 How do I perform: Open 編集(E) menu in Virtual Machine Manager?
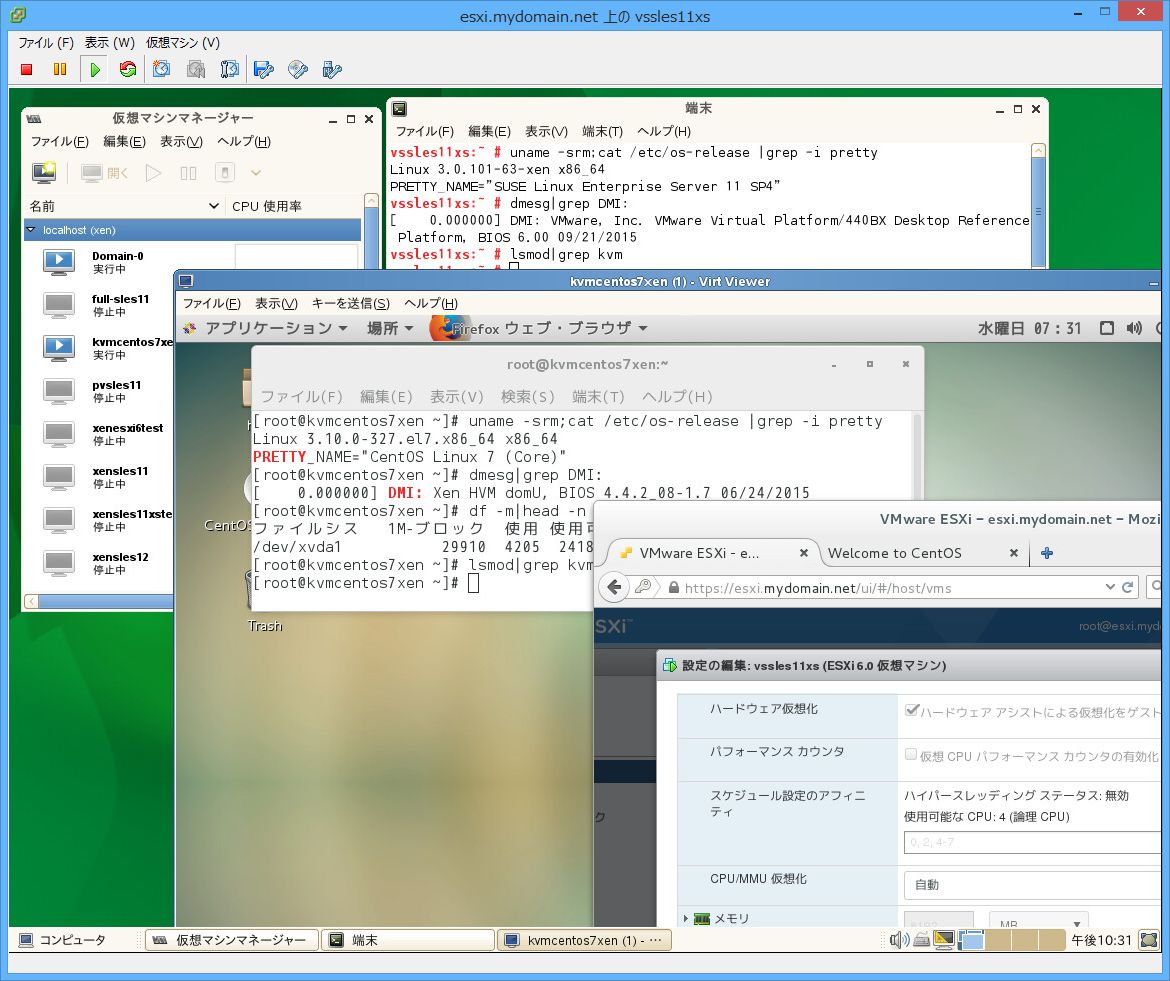click(124, 141)
